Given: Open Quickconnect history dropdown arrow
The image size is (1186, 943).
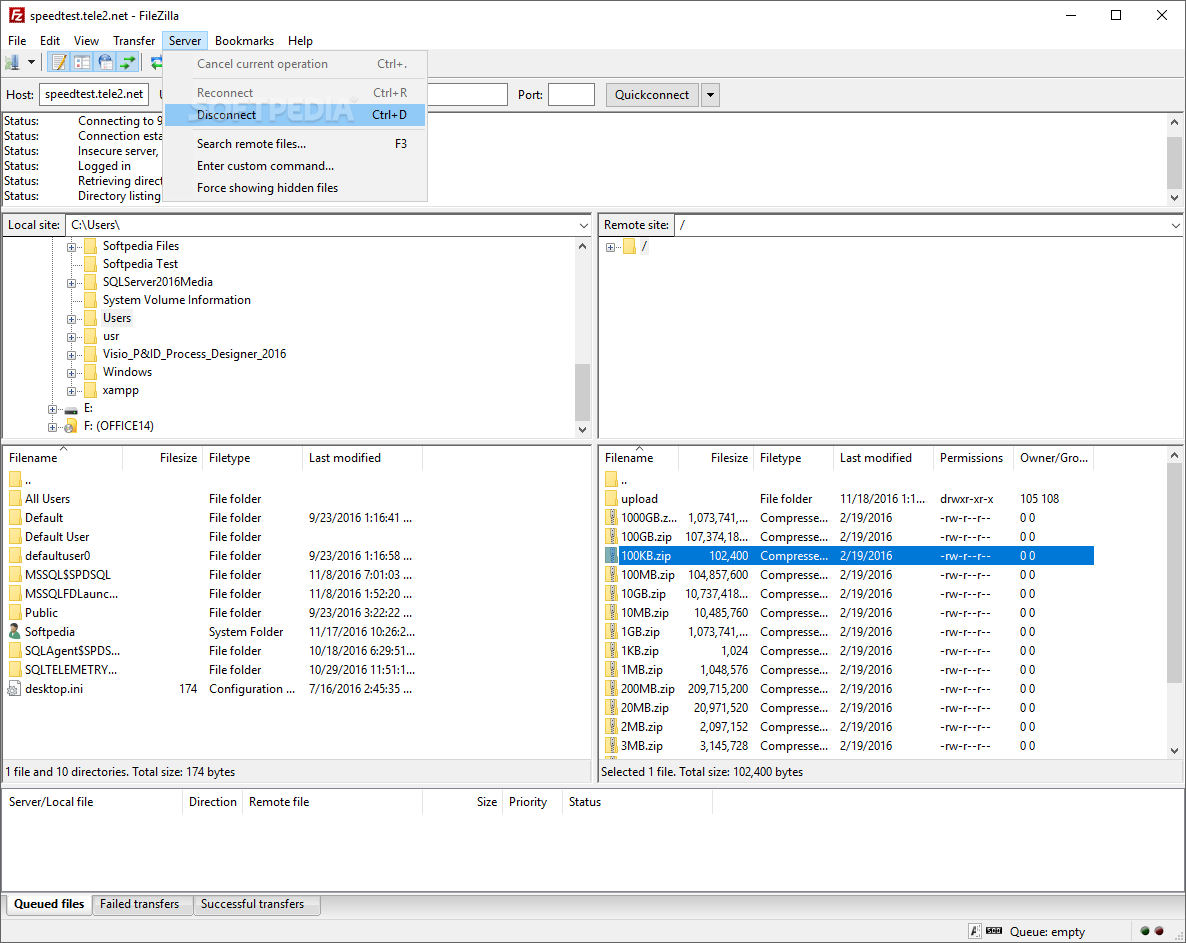Looking at the screenshot, I should 710,95.
